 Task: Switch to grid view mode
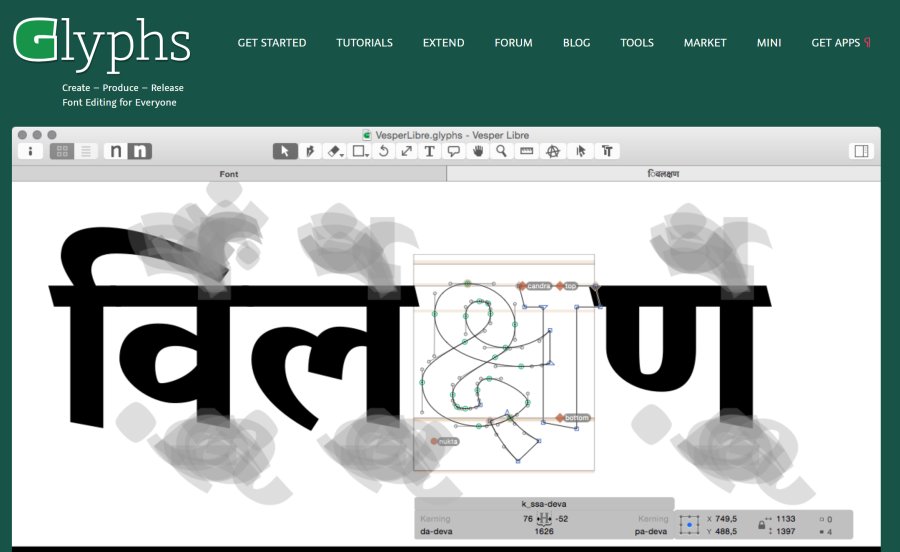61,151
